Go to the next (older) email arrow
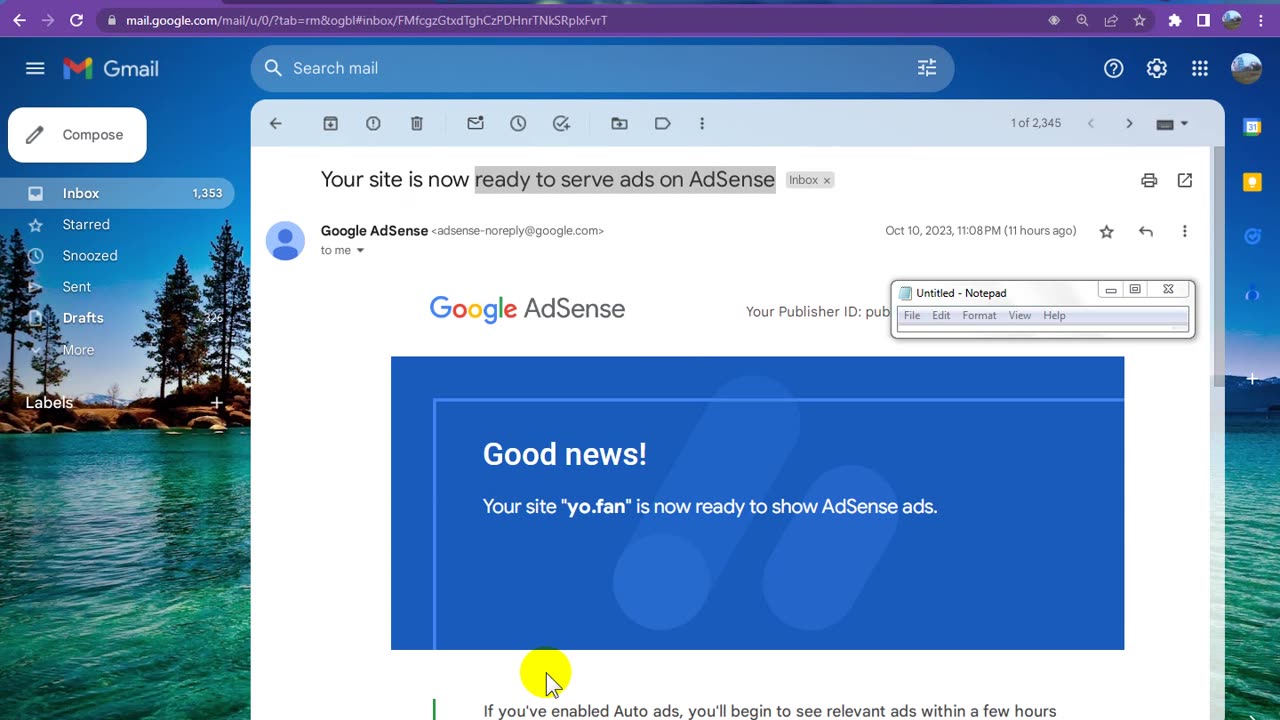This screenshot has height=720, width=1280. [x=1129, y=123]
